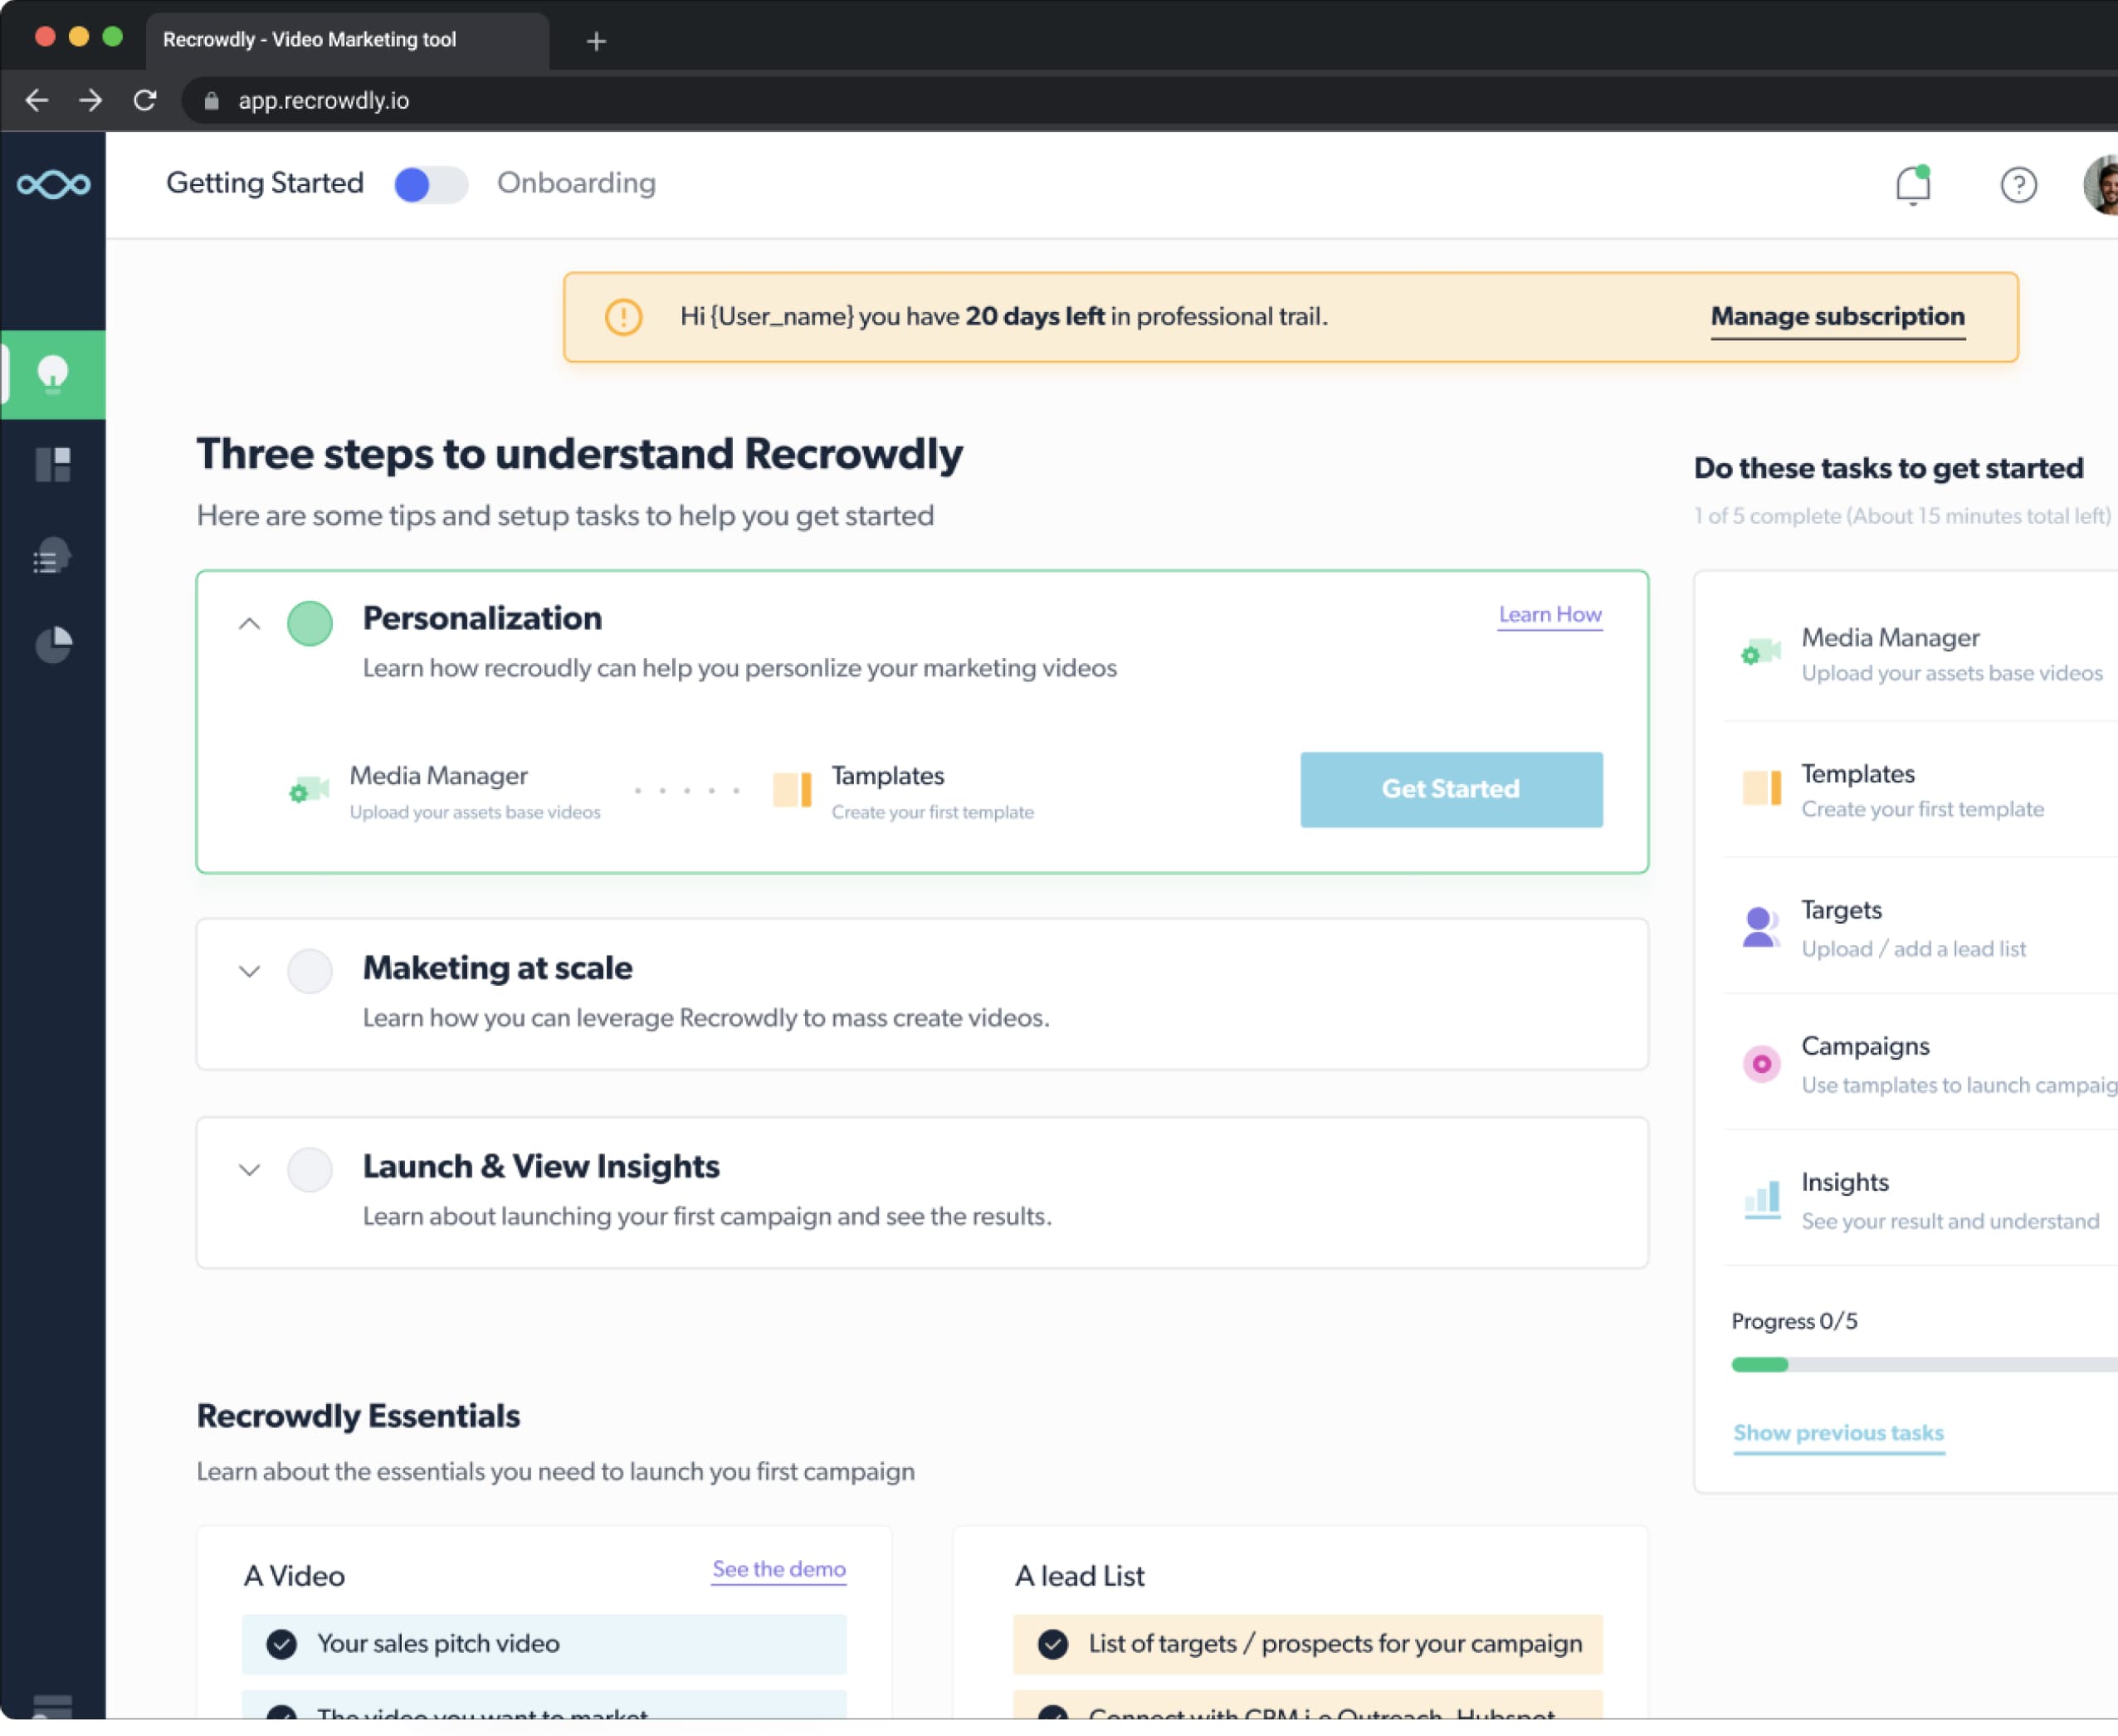This screenshot has width=2118, height=1736.
Task: Click Media Manager icon in tasks panel
Action: click(1761, 652)
